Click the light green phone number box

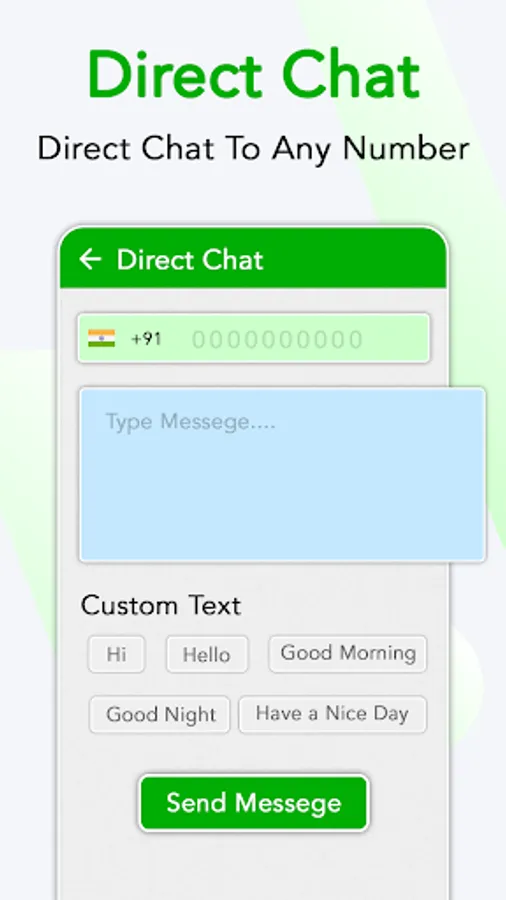[x=254, y=338]
